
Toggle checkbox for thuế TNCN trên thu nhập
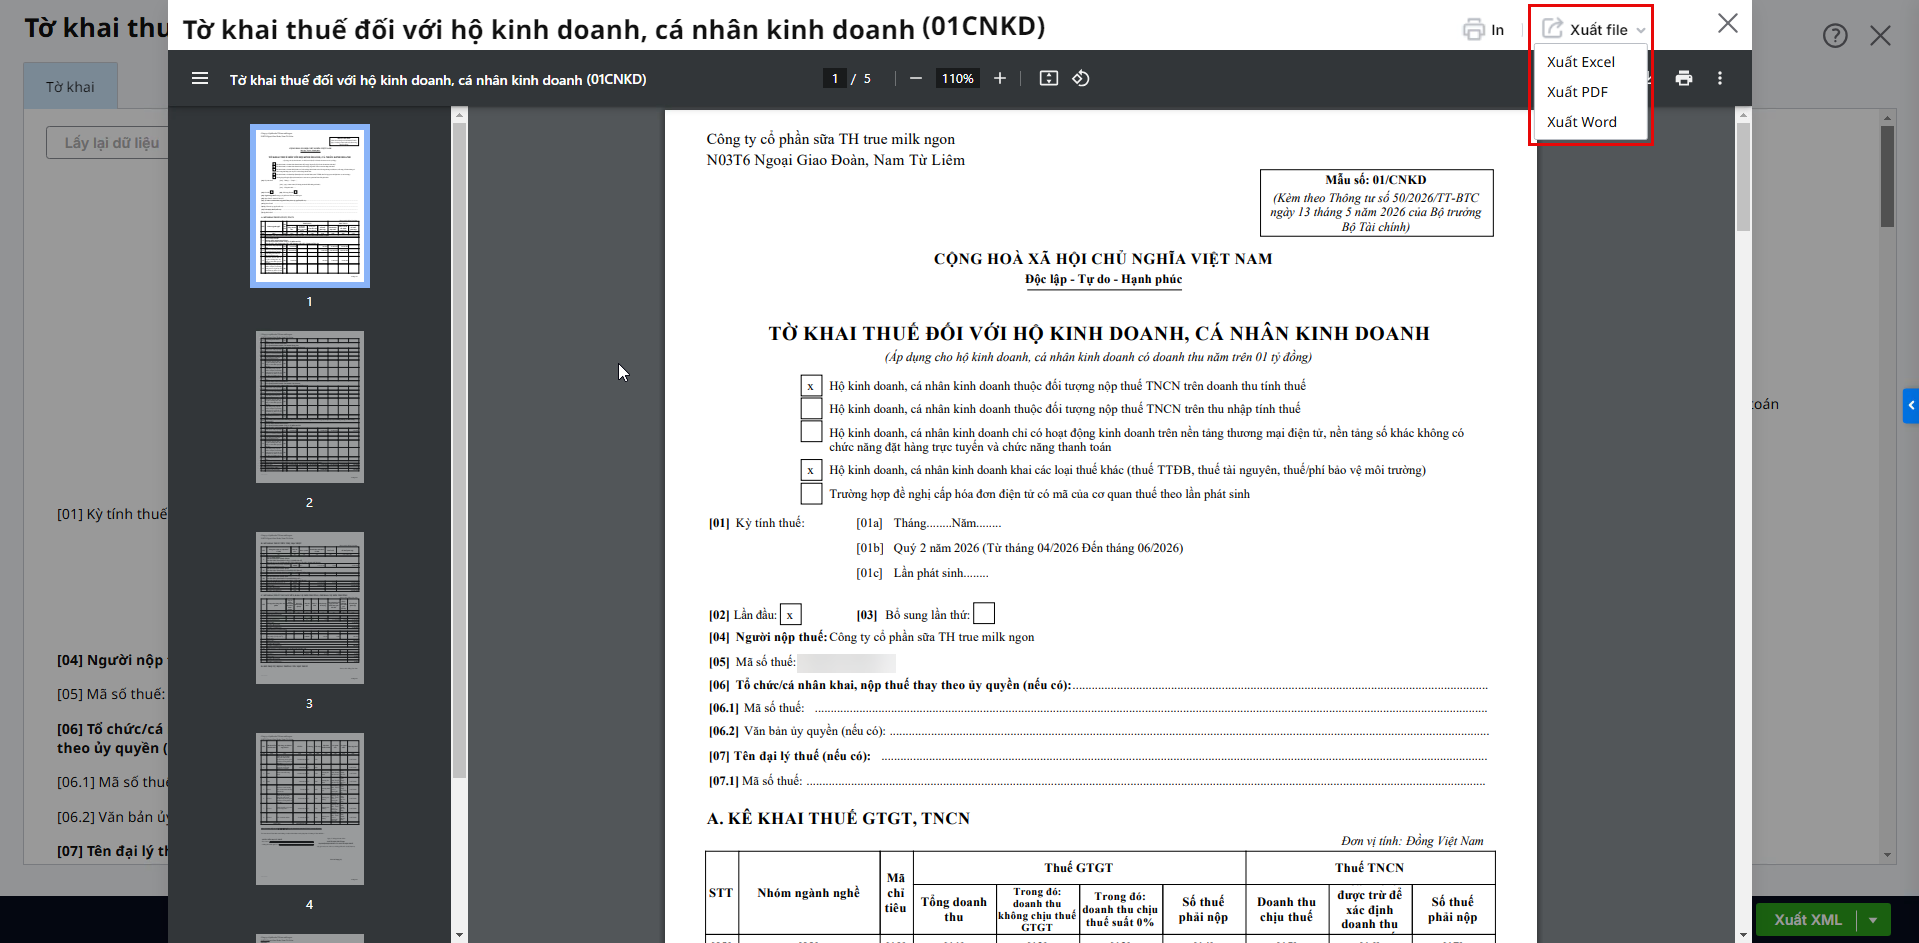pyautogui.click(x=811, y=409)
